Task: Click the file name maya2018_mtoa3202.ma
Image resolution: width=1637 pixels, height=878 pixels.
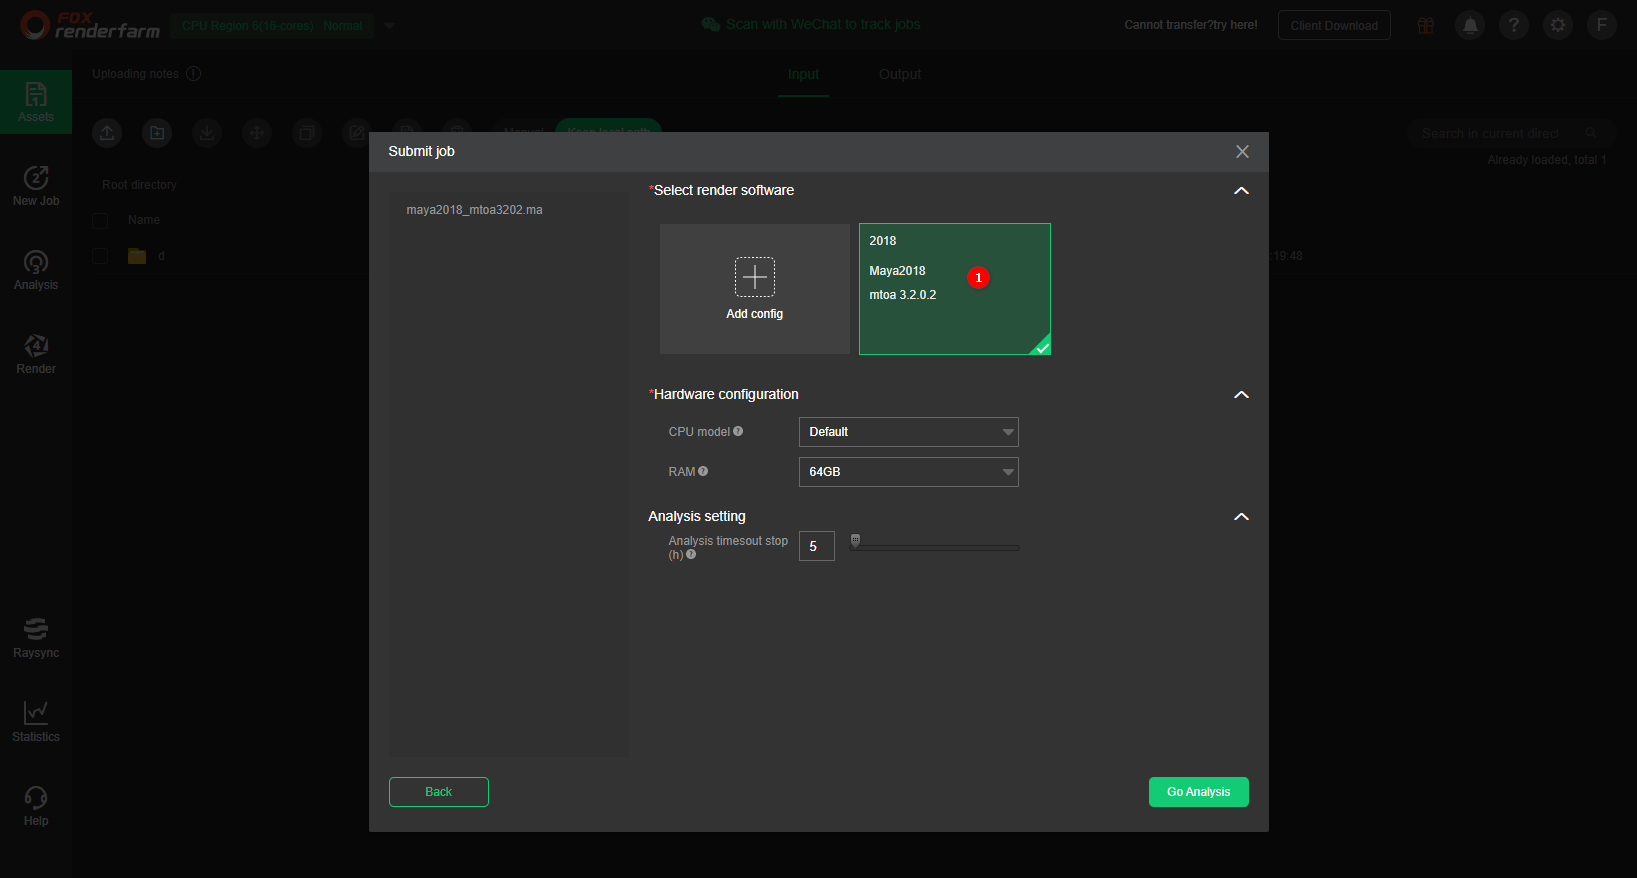Action: pyautogui.click(x=475, y=210)
